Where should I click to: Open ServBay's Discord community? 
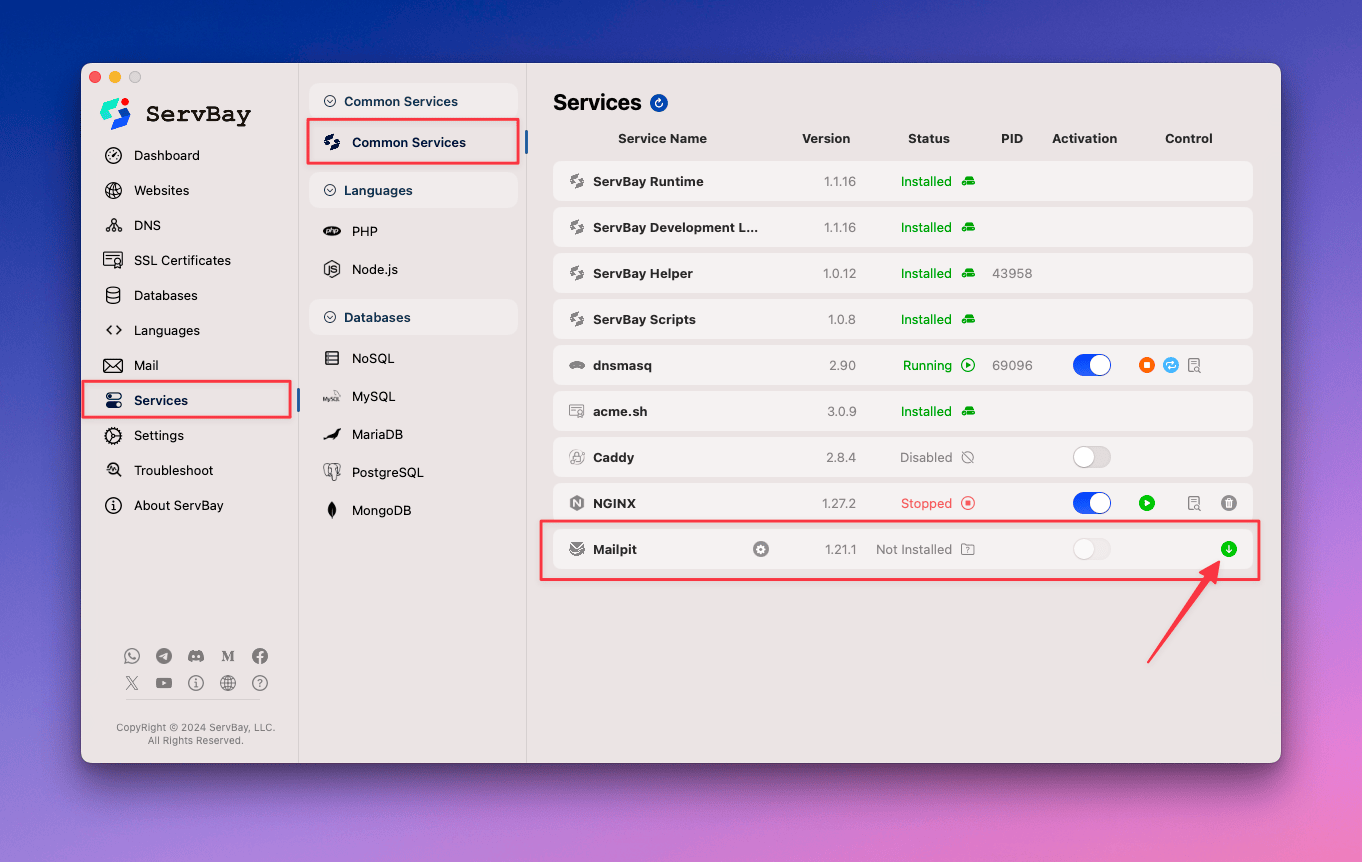tap(196, 656)
